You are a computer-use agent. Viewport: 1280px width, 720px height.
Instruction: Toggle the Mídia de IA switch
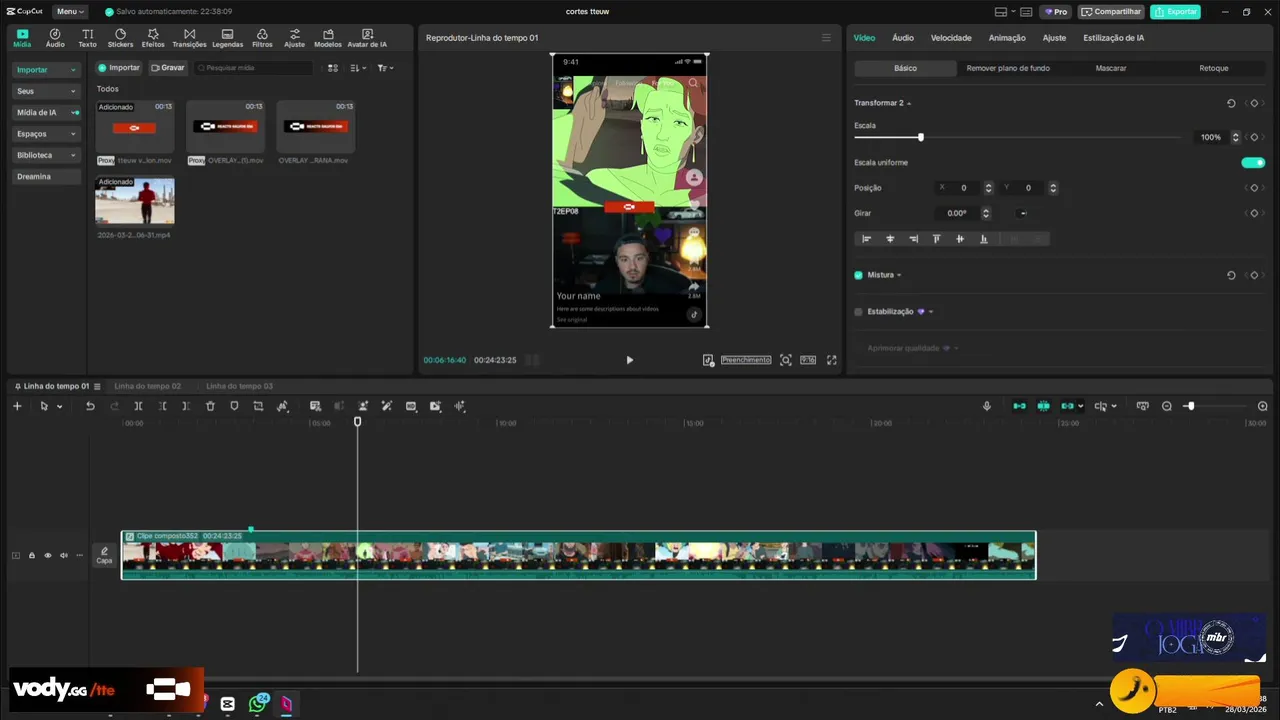tap(75, 113)
